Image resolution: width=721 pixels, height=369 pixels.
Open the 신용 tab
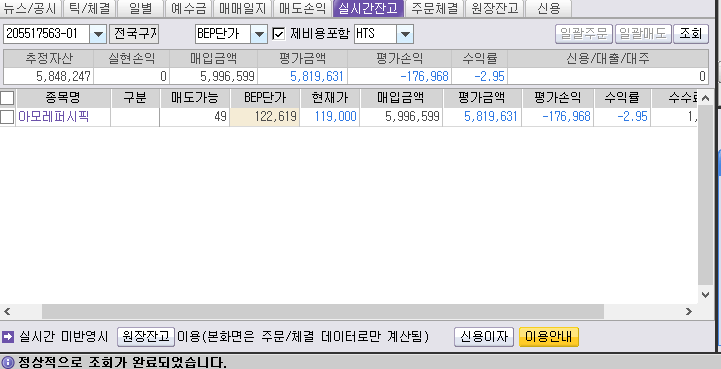[549, 8]
